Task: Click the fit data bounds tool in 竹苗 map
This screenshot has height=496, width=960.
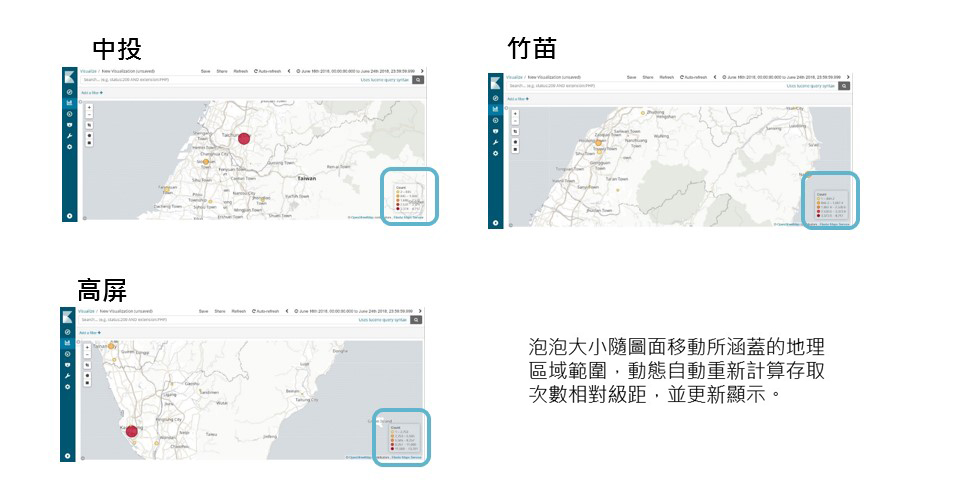Action: point(515,131)
